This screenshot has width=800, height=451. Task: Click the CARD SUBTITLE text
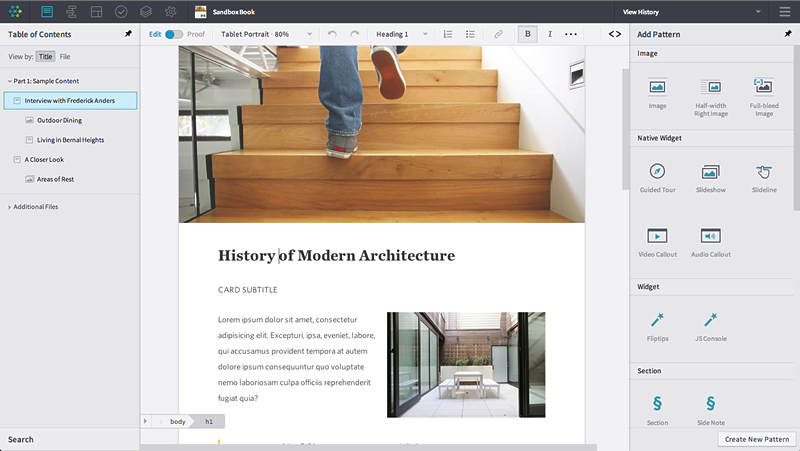(x=247, y=290)
